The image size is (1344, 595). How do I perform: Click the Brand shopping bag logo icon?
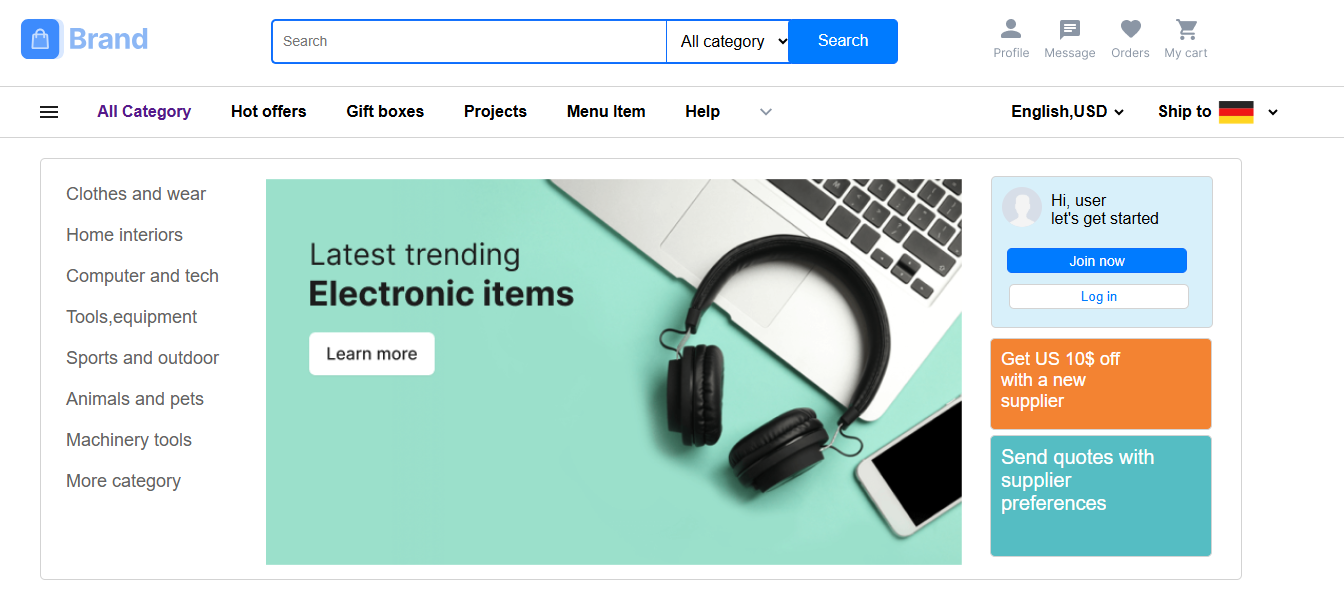[x=41, y=40]
